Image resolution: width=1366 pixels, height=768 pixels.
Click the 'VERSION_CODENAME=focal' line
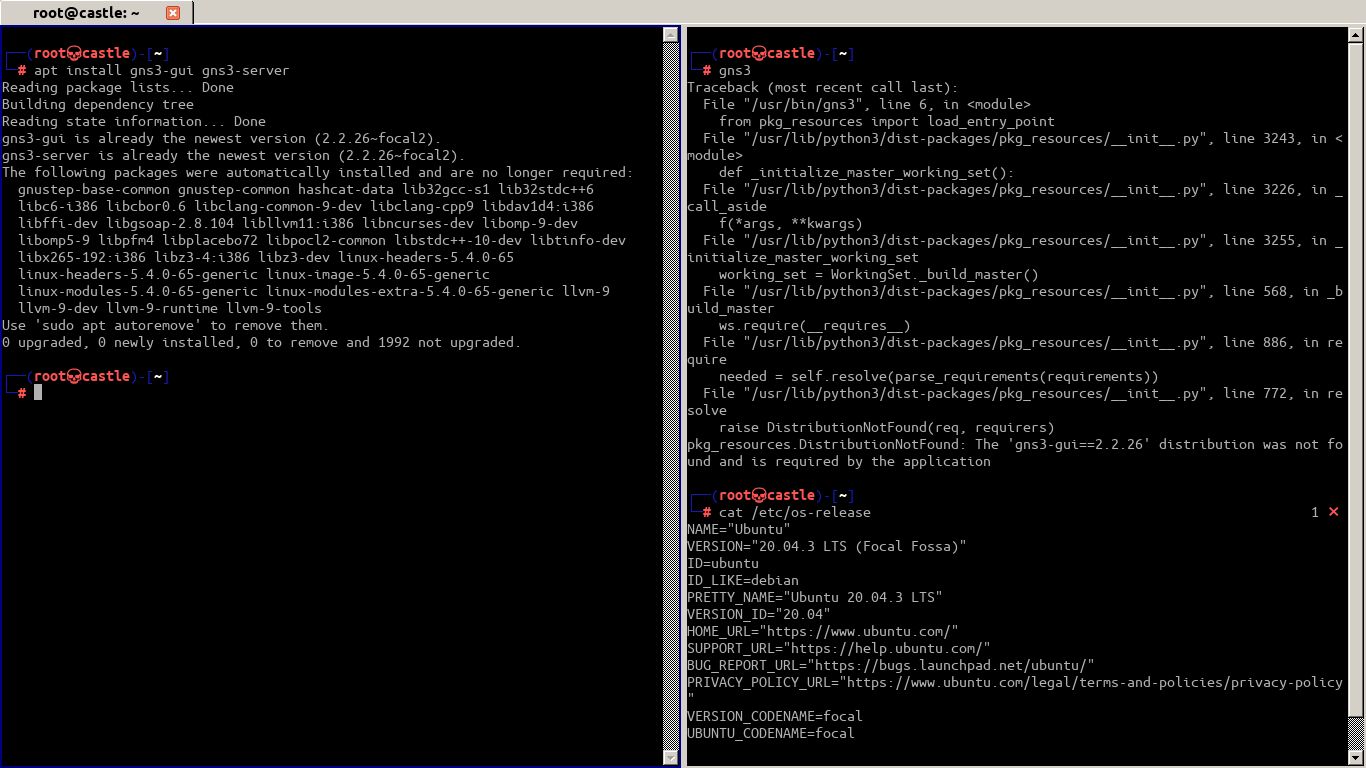pos(775,716)
